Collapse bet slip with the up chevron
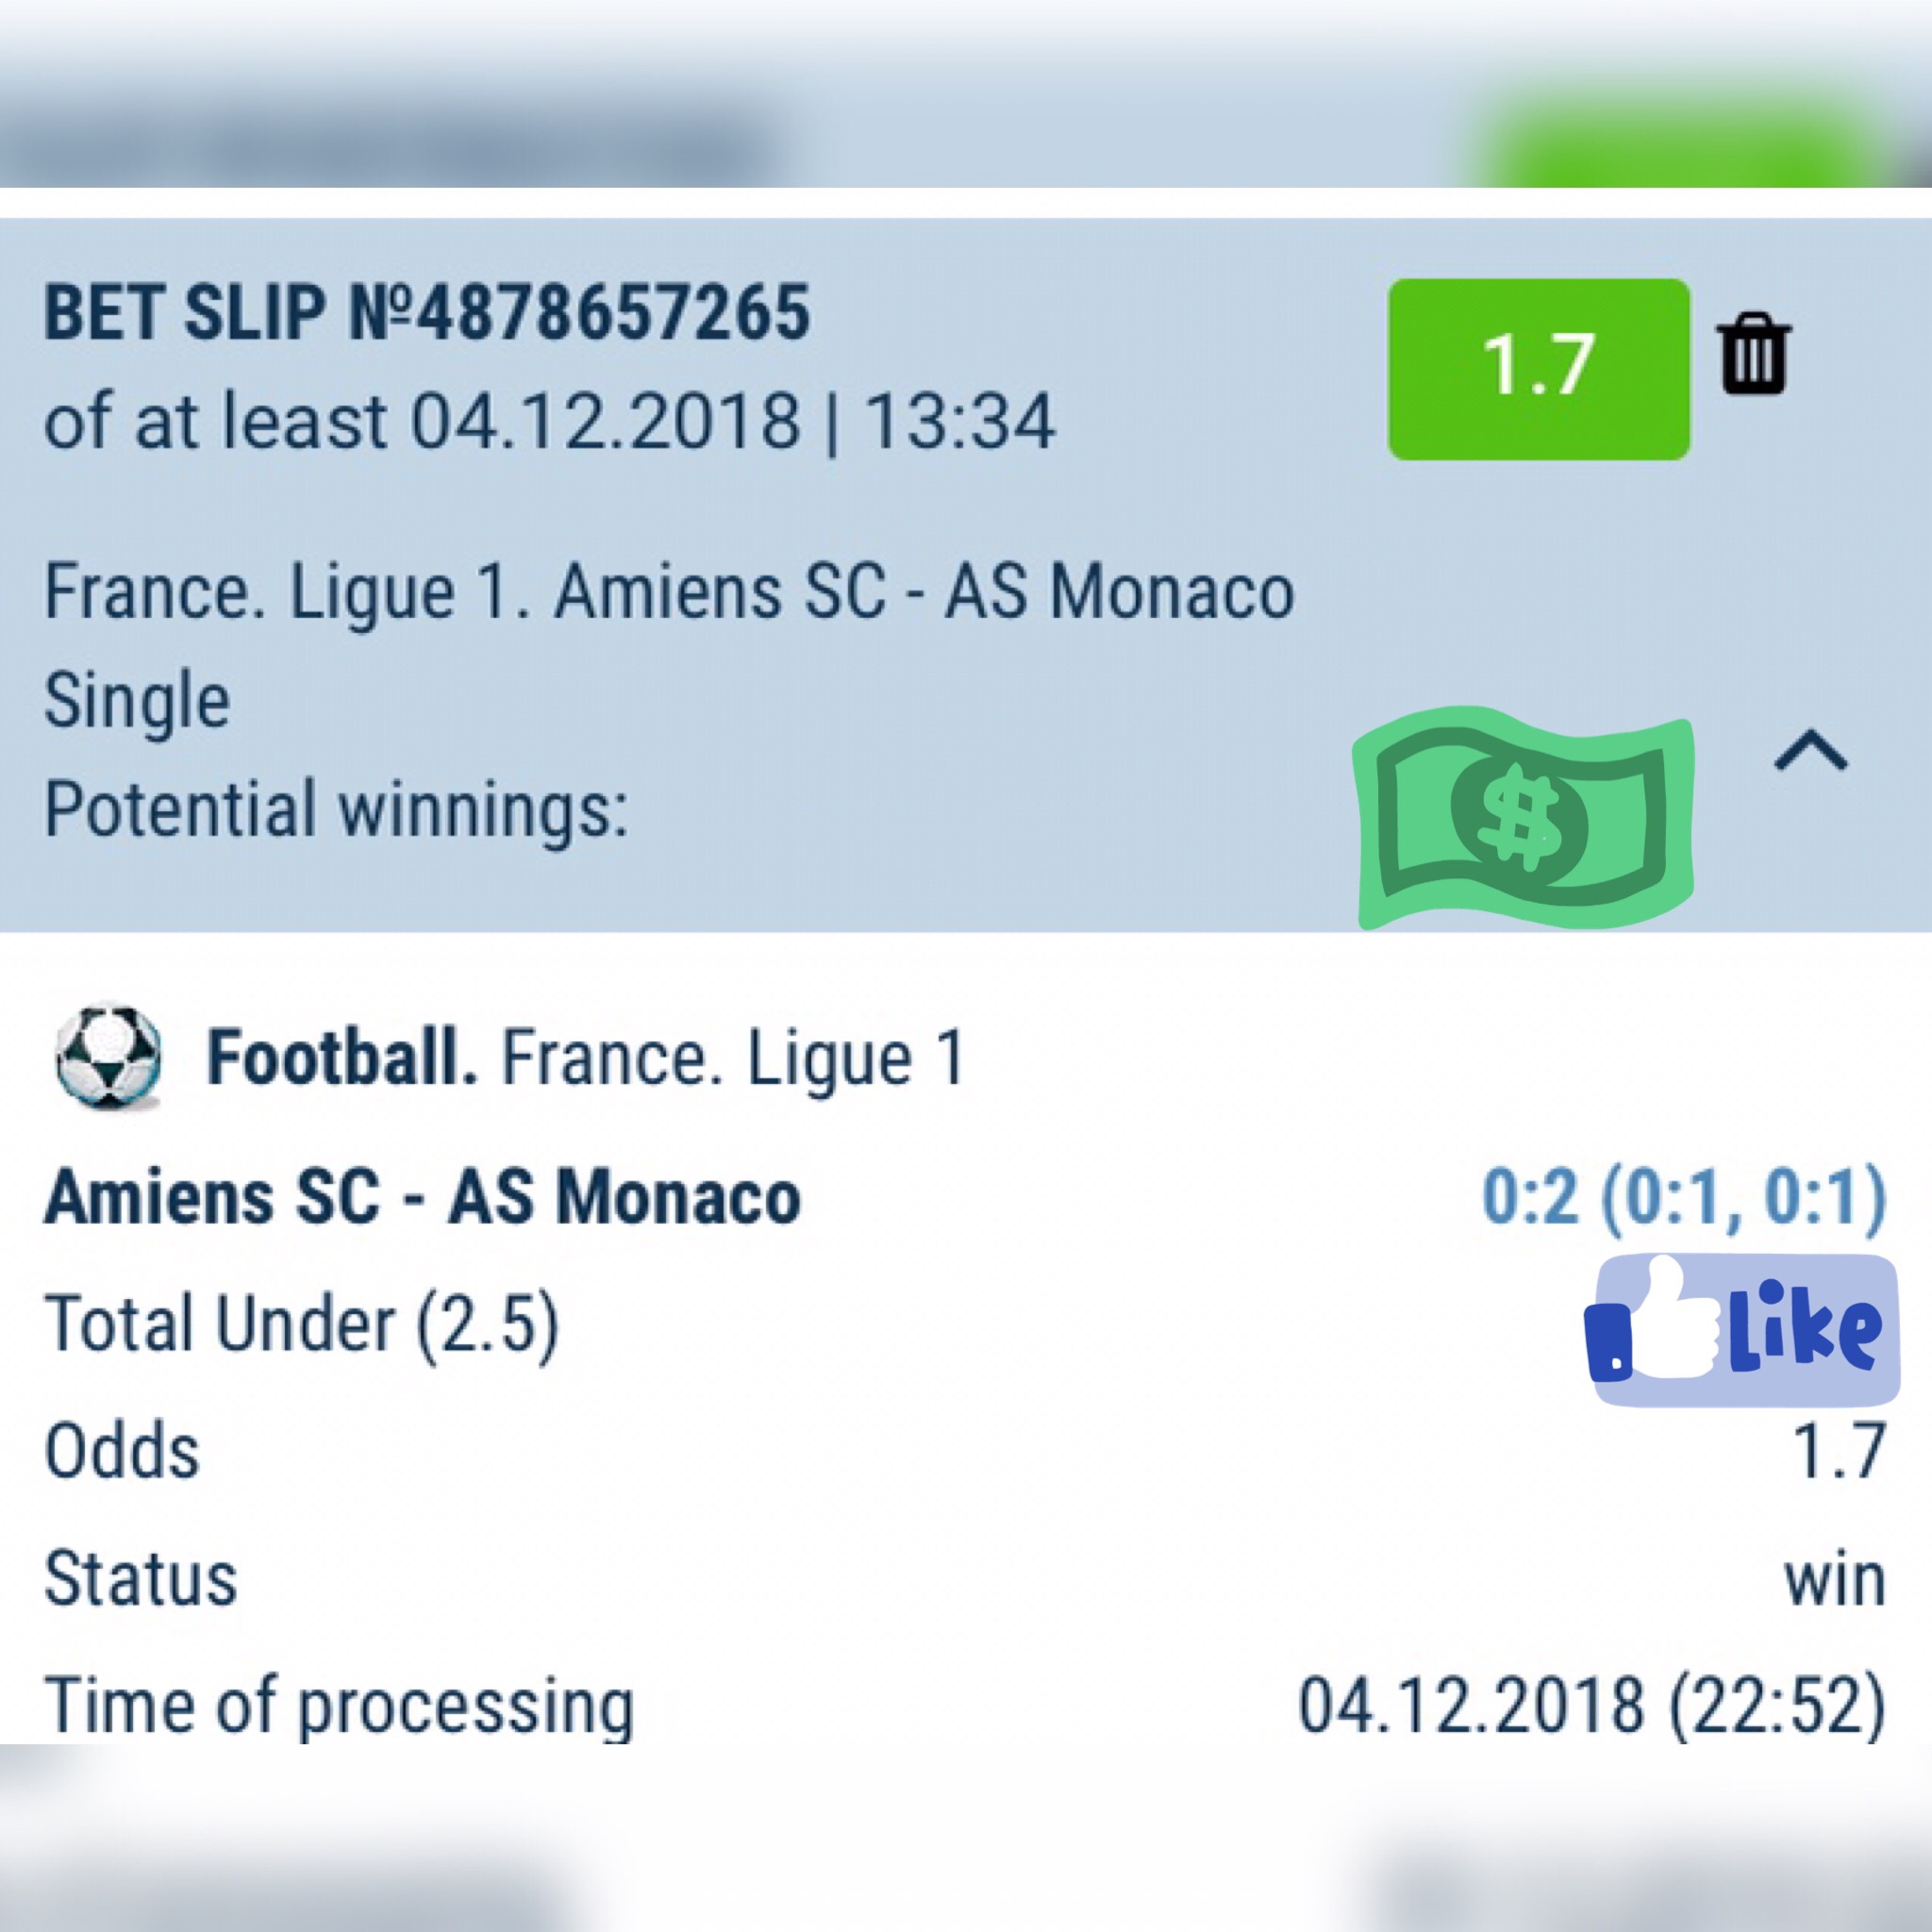Screen dimensions: 1932x1932 [x=1811, y=752]
